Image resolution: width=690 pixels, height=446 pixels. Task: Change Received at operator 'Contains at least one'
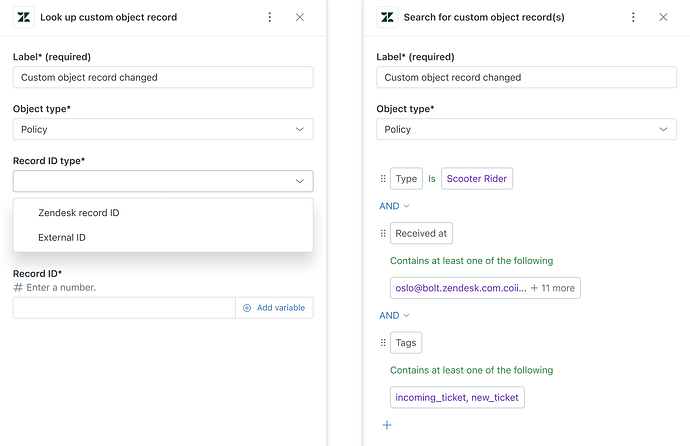coord(471,261)
